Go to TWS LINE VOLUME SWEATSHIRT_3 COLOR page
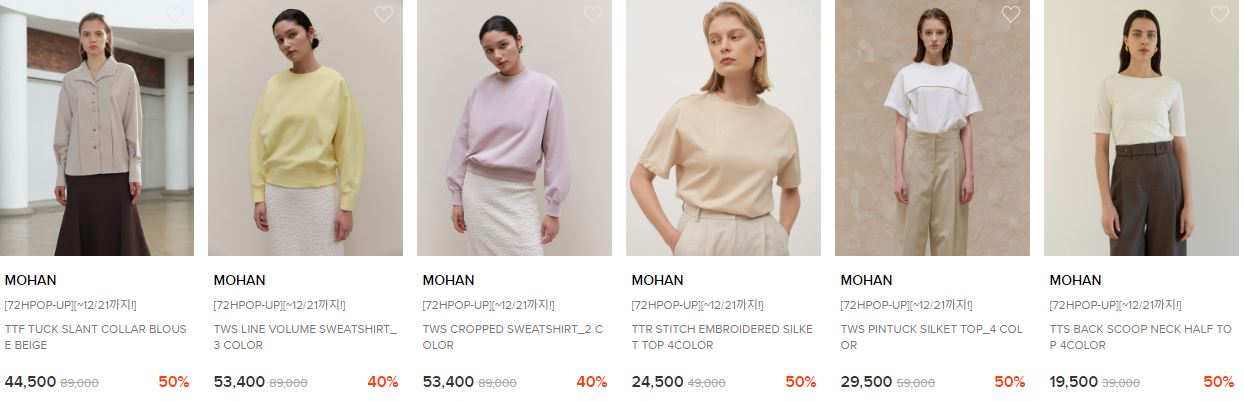1244x401 pixels. 305,337
